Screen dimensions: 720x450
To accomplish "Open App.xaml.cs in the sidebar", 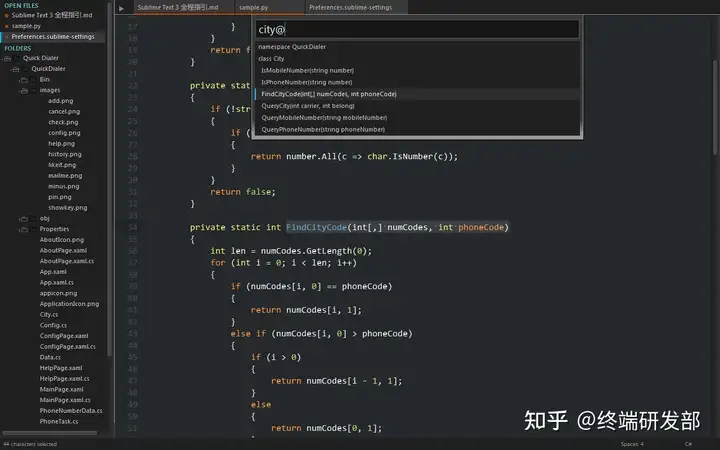I will point(56,282).
